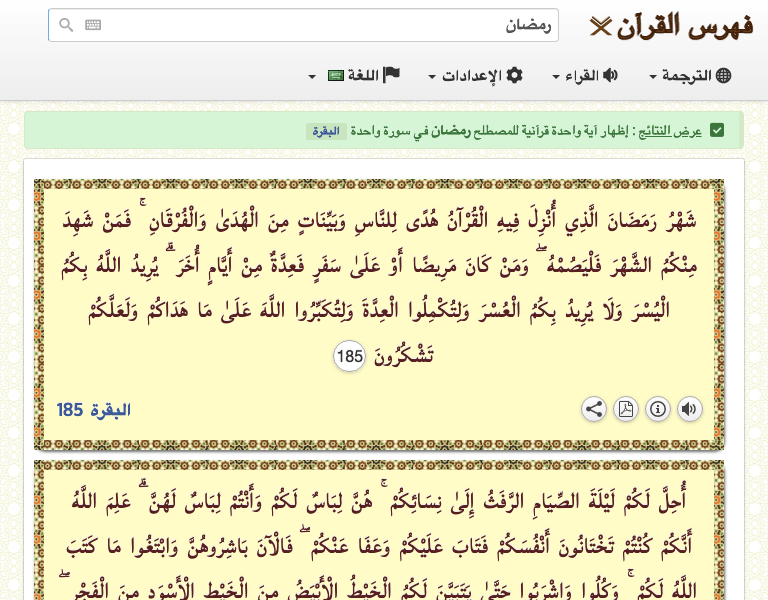This screenshot has width=768, height=600.
Task: Open the فهرس القرآن site logo
Action: tap(671, 26)
